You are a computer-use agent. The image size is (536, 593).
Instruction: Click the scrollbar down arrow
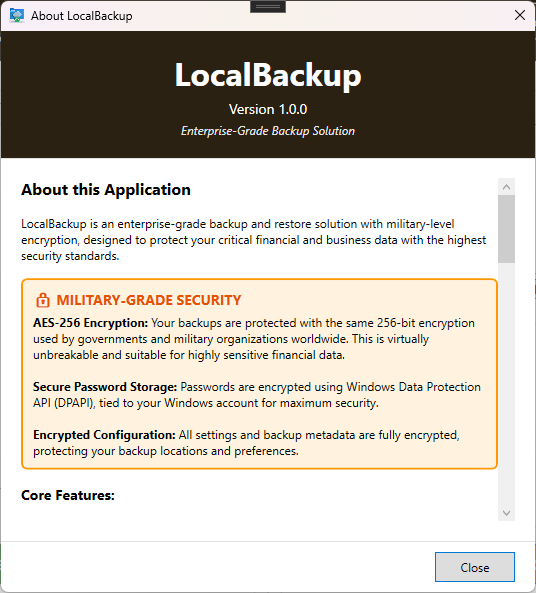point(506,513)
